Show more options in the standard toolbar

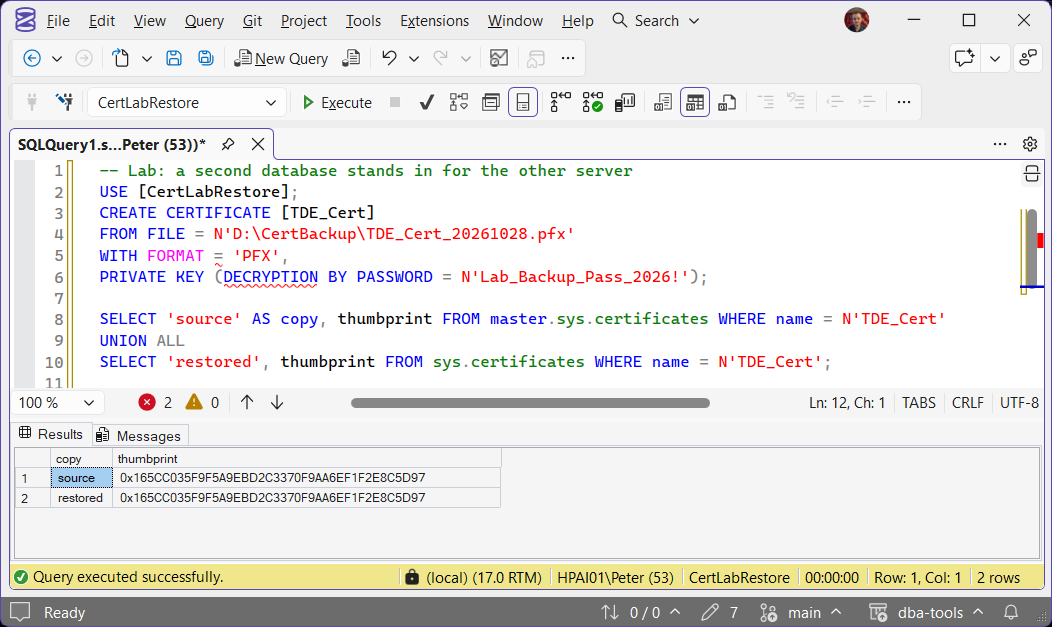coord(568,58)
